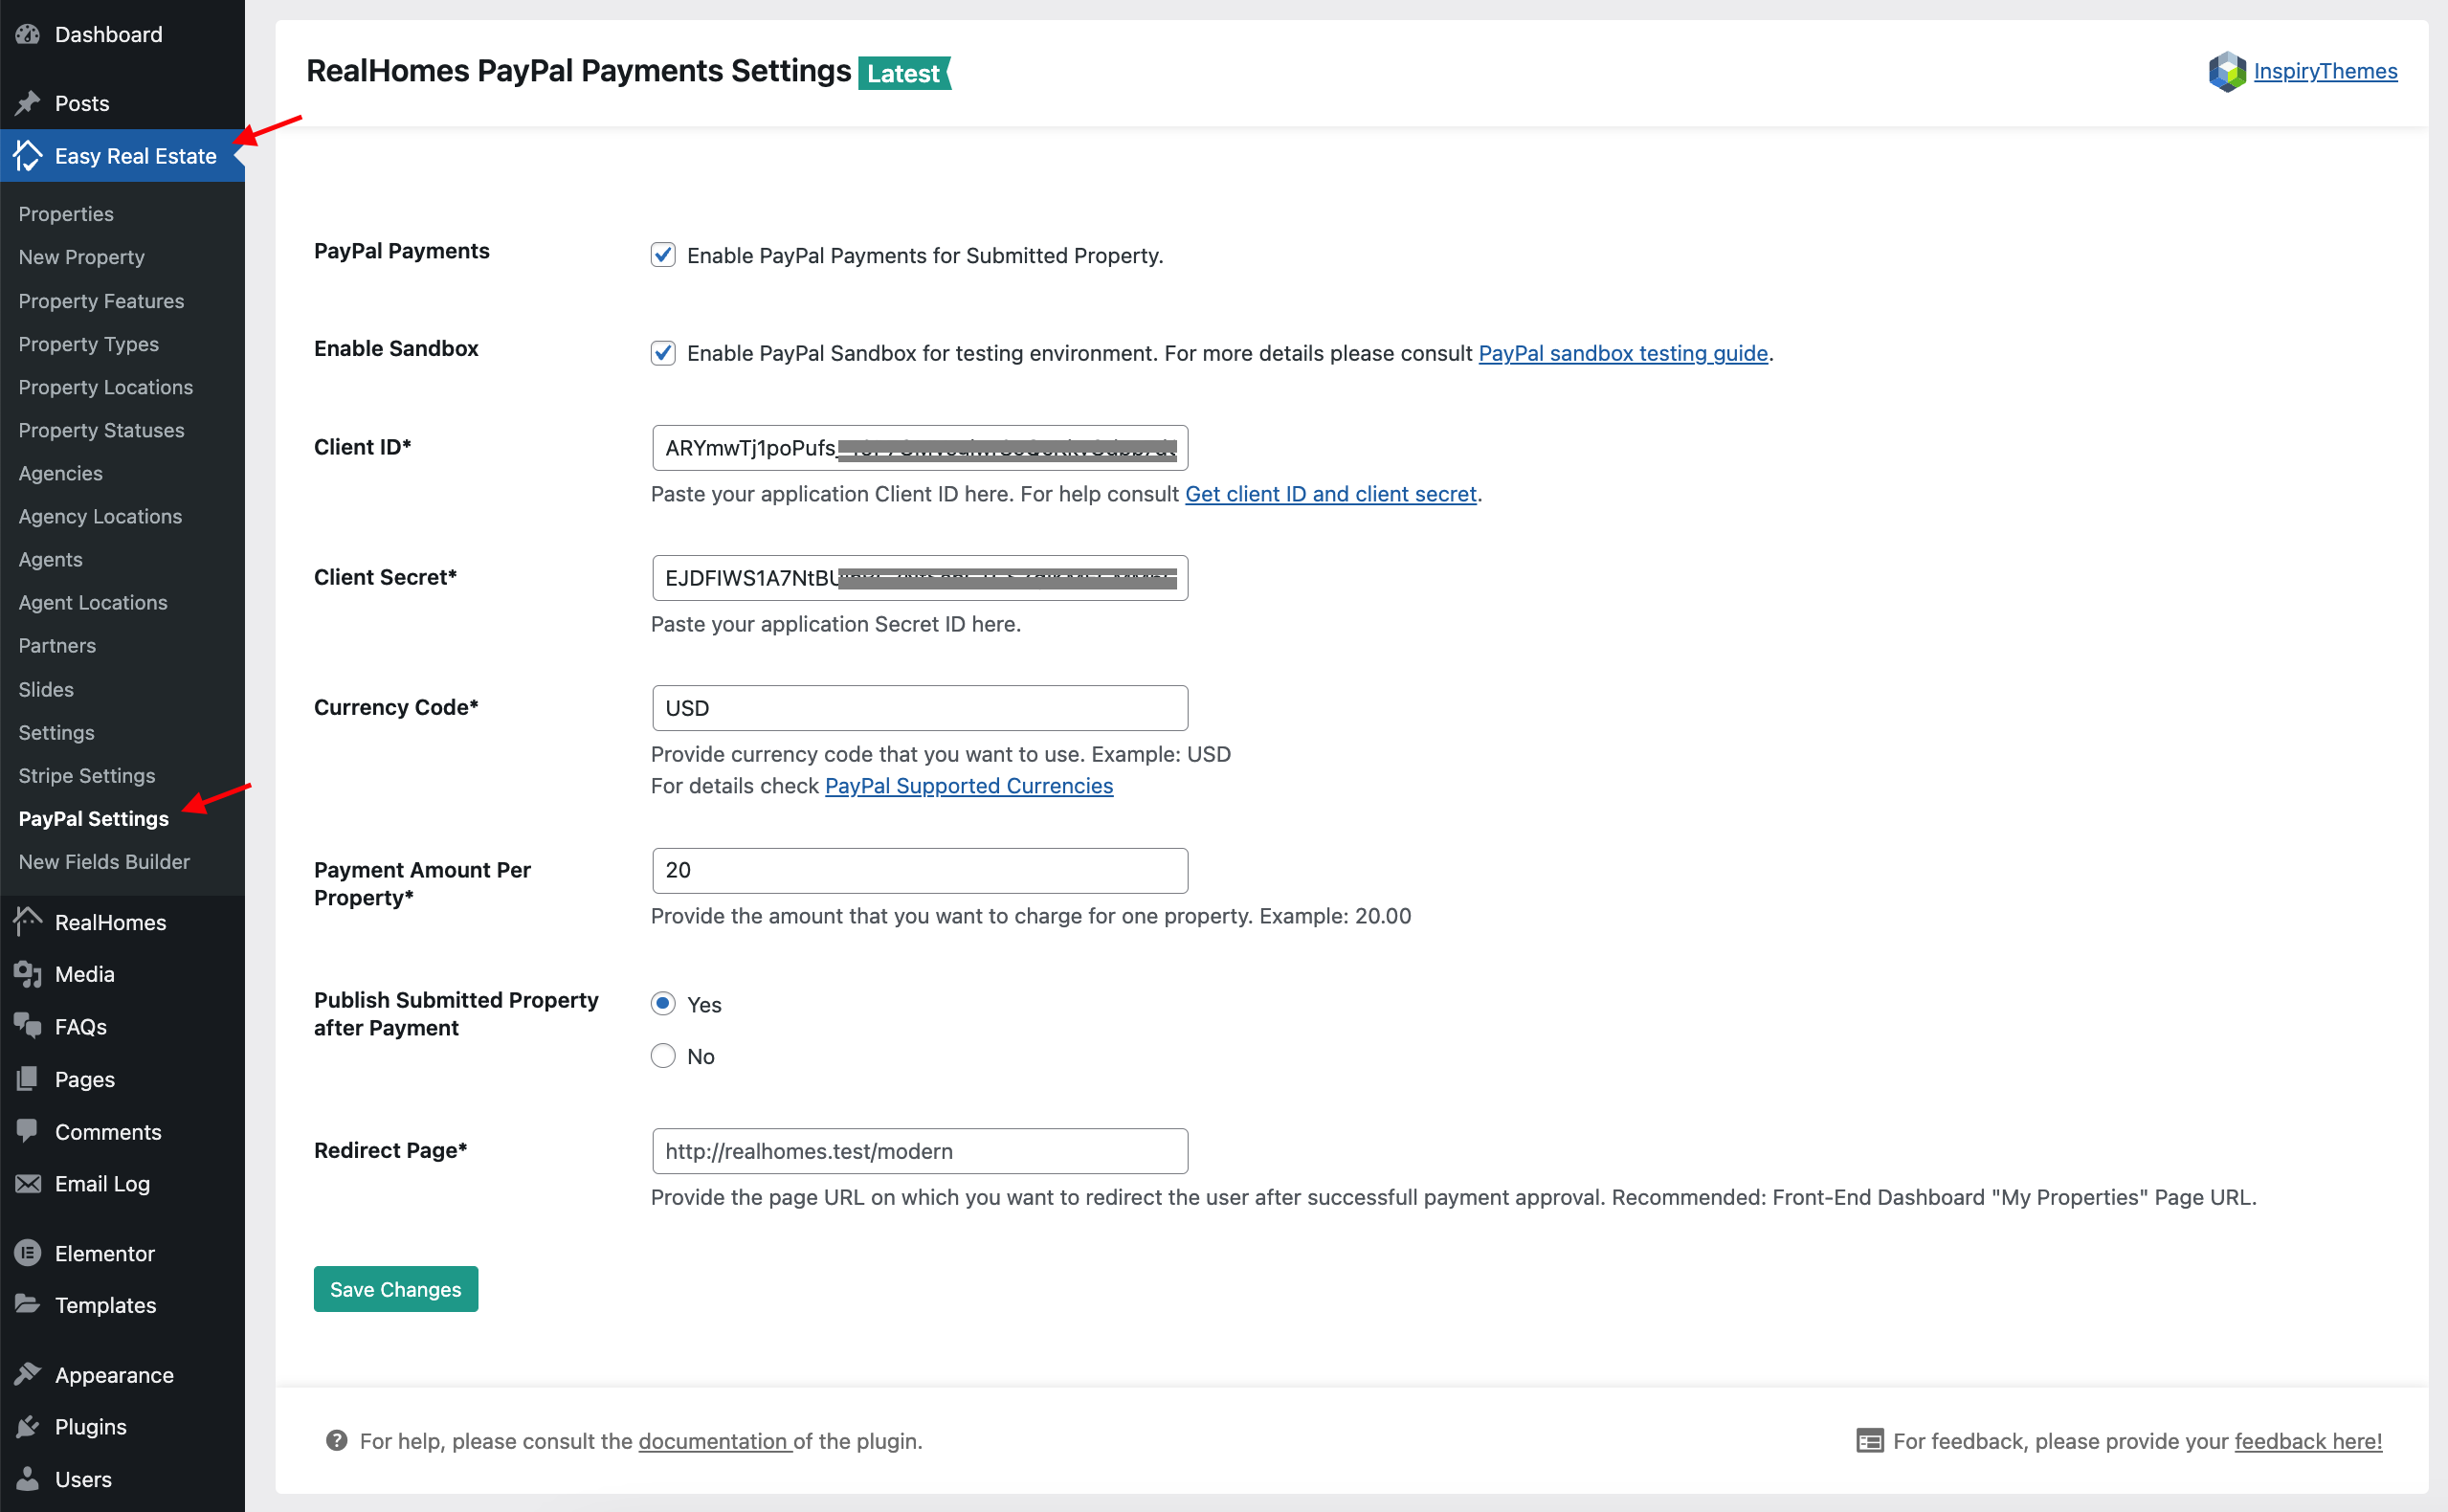Open Property Features submenu item
Image resolution: width=2448 pixels, height=1512 pixels.
pyautogui.click(x=101, y=301)
